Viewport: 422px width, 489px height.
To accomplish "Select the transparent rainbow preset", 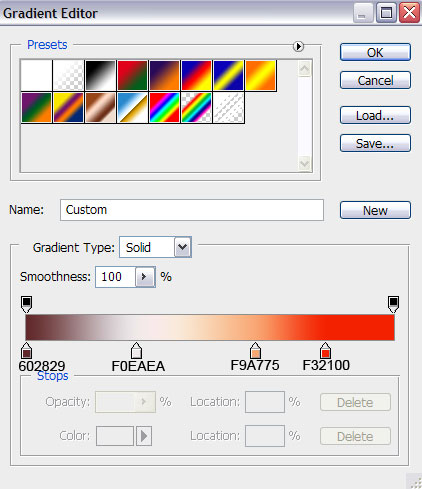I will 196,107.
